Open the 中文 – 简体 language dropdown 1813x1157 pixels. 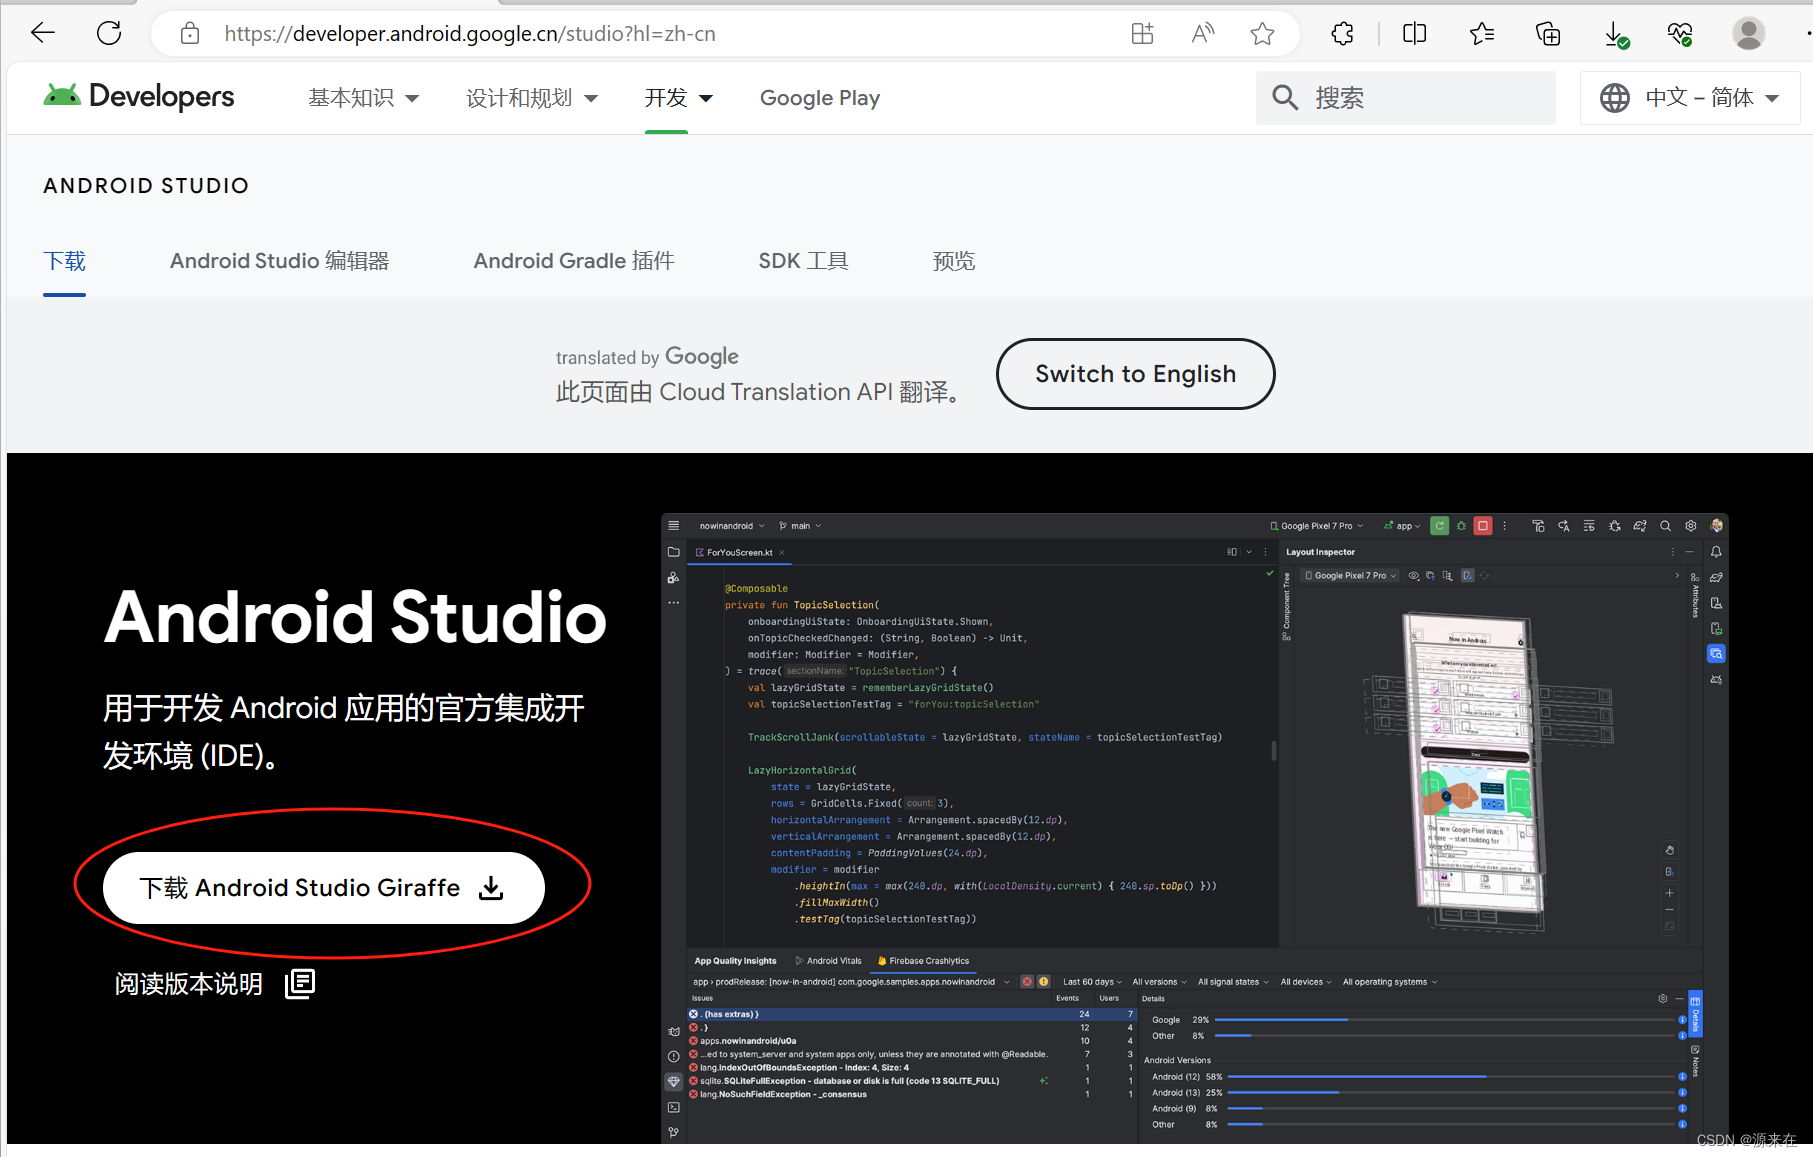(1690, 98)
